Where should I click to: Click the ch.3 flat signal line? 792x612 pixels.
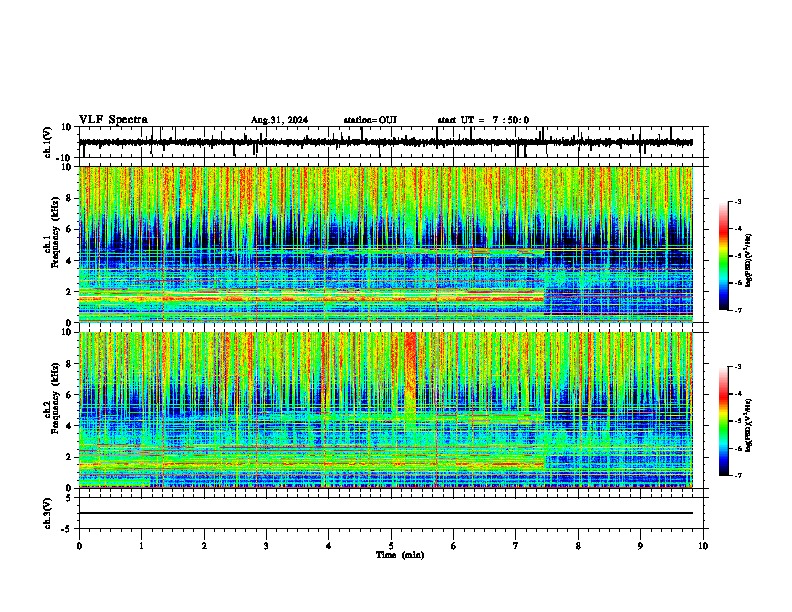click(385, 513)
